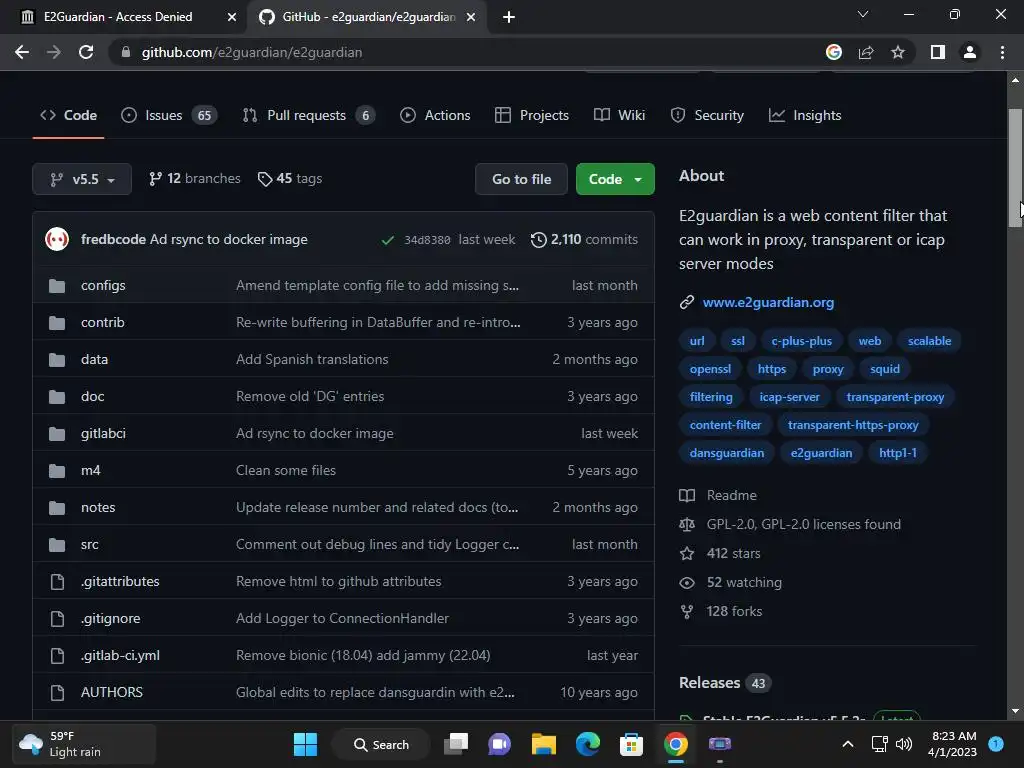
Task: Open the notes folder
Action: (x=98, y=507)
